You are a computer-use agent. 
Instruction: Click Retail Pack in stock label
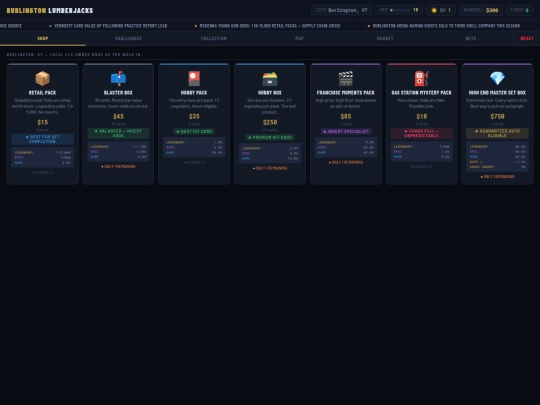43,173
